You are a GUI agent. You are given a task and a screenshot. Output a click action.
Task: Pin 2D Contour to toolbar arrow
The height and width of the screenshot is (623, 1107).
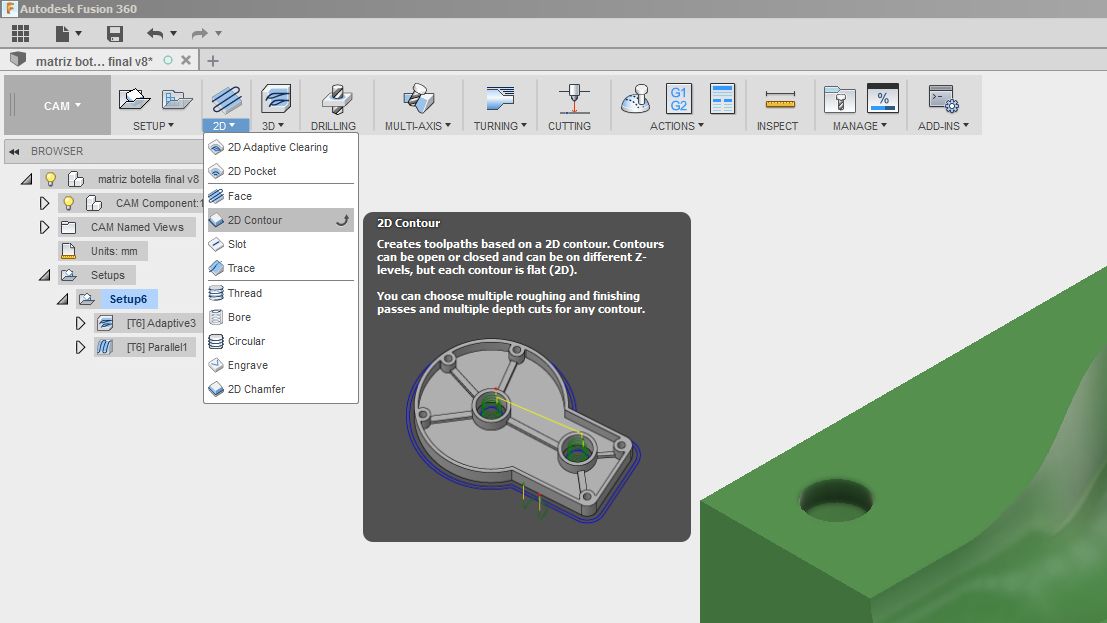(x=342, y=220)
